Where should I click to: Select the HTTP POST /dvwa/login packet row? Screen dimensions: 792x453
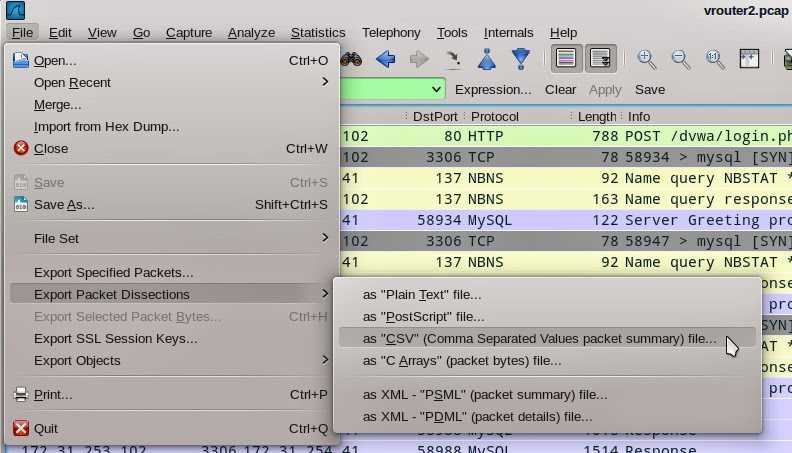[566, 136]
